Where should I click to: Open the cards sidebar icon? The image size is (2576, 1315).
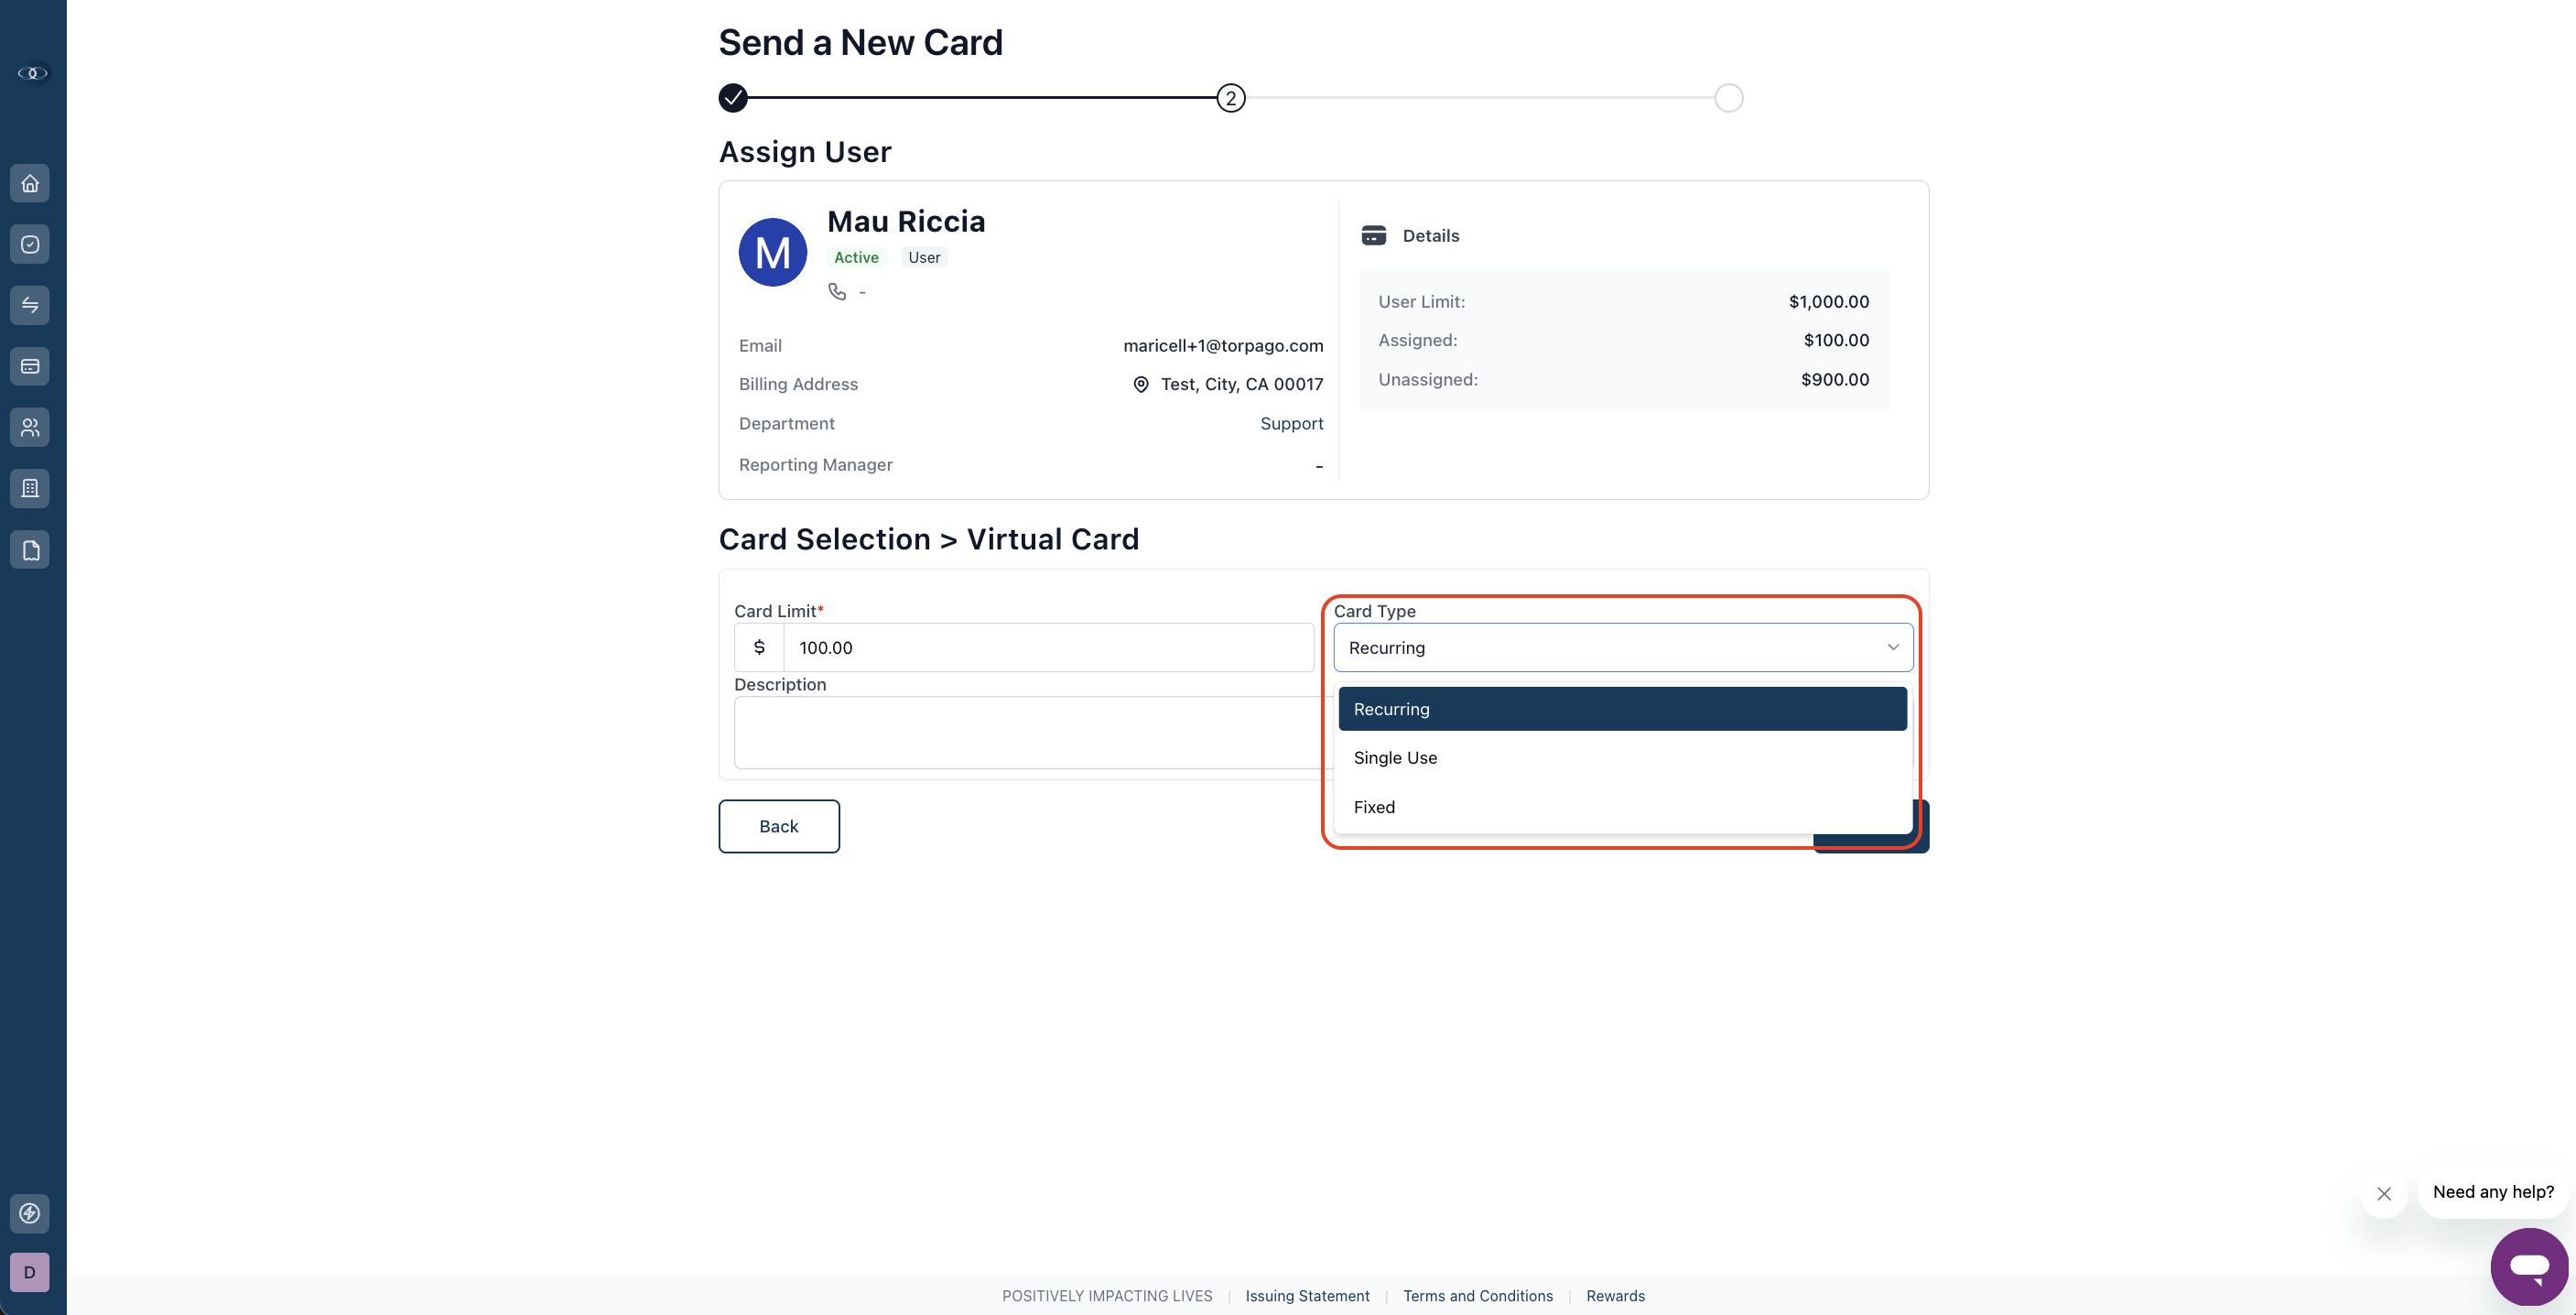pyautogui.click(x=30, y=367)
